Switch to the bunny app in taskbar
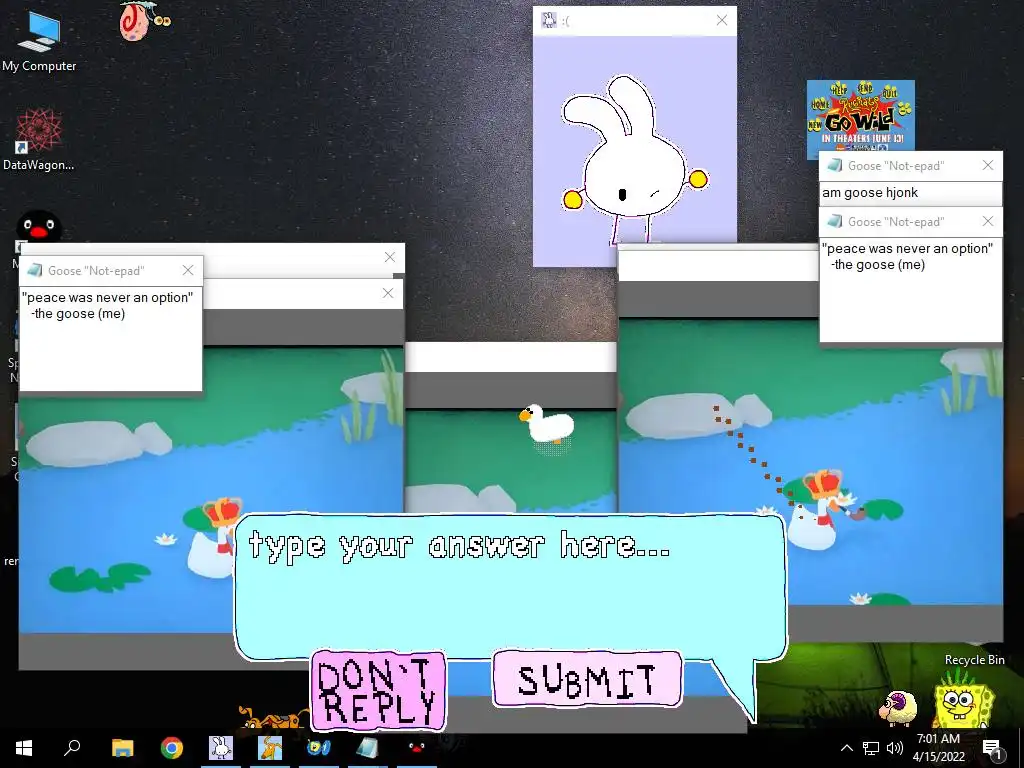 click(221, 748)
